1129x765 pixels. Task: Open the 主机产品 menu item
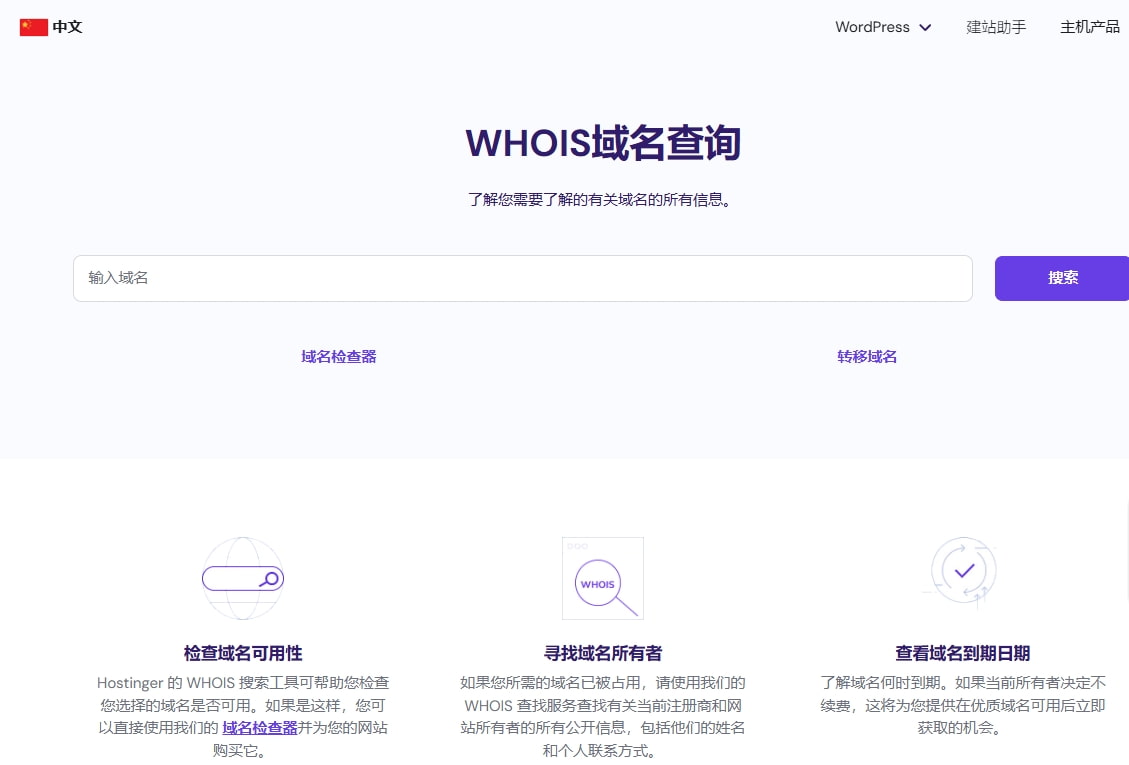tap(1089, 27)
